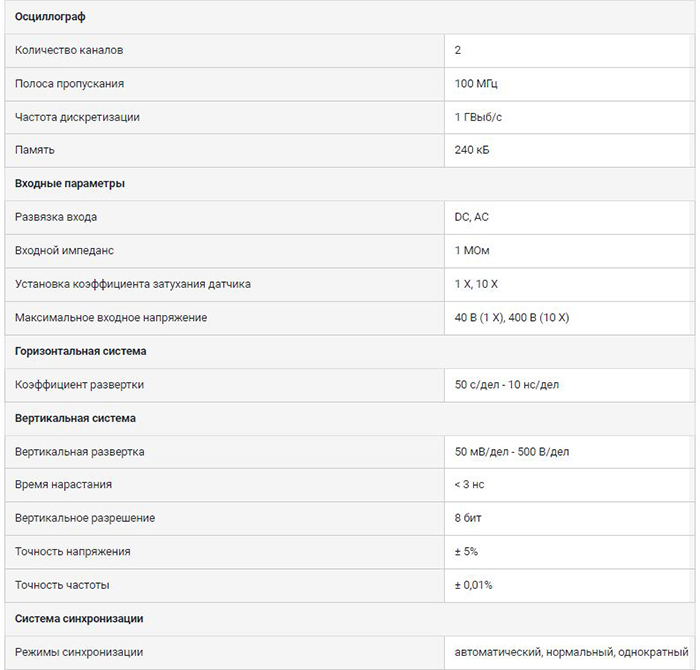Image resolution: width=700 pixels, height=670 pixels.
Task: Select the 'Входные параметры' section header
Action: 70,184
